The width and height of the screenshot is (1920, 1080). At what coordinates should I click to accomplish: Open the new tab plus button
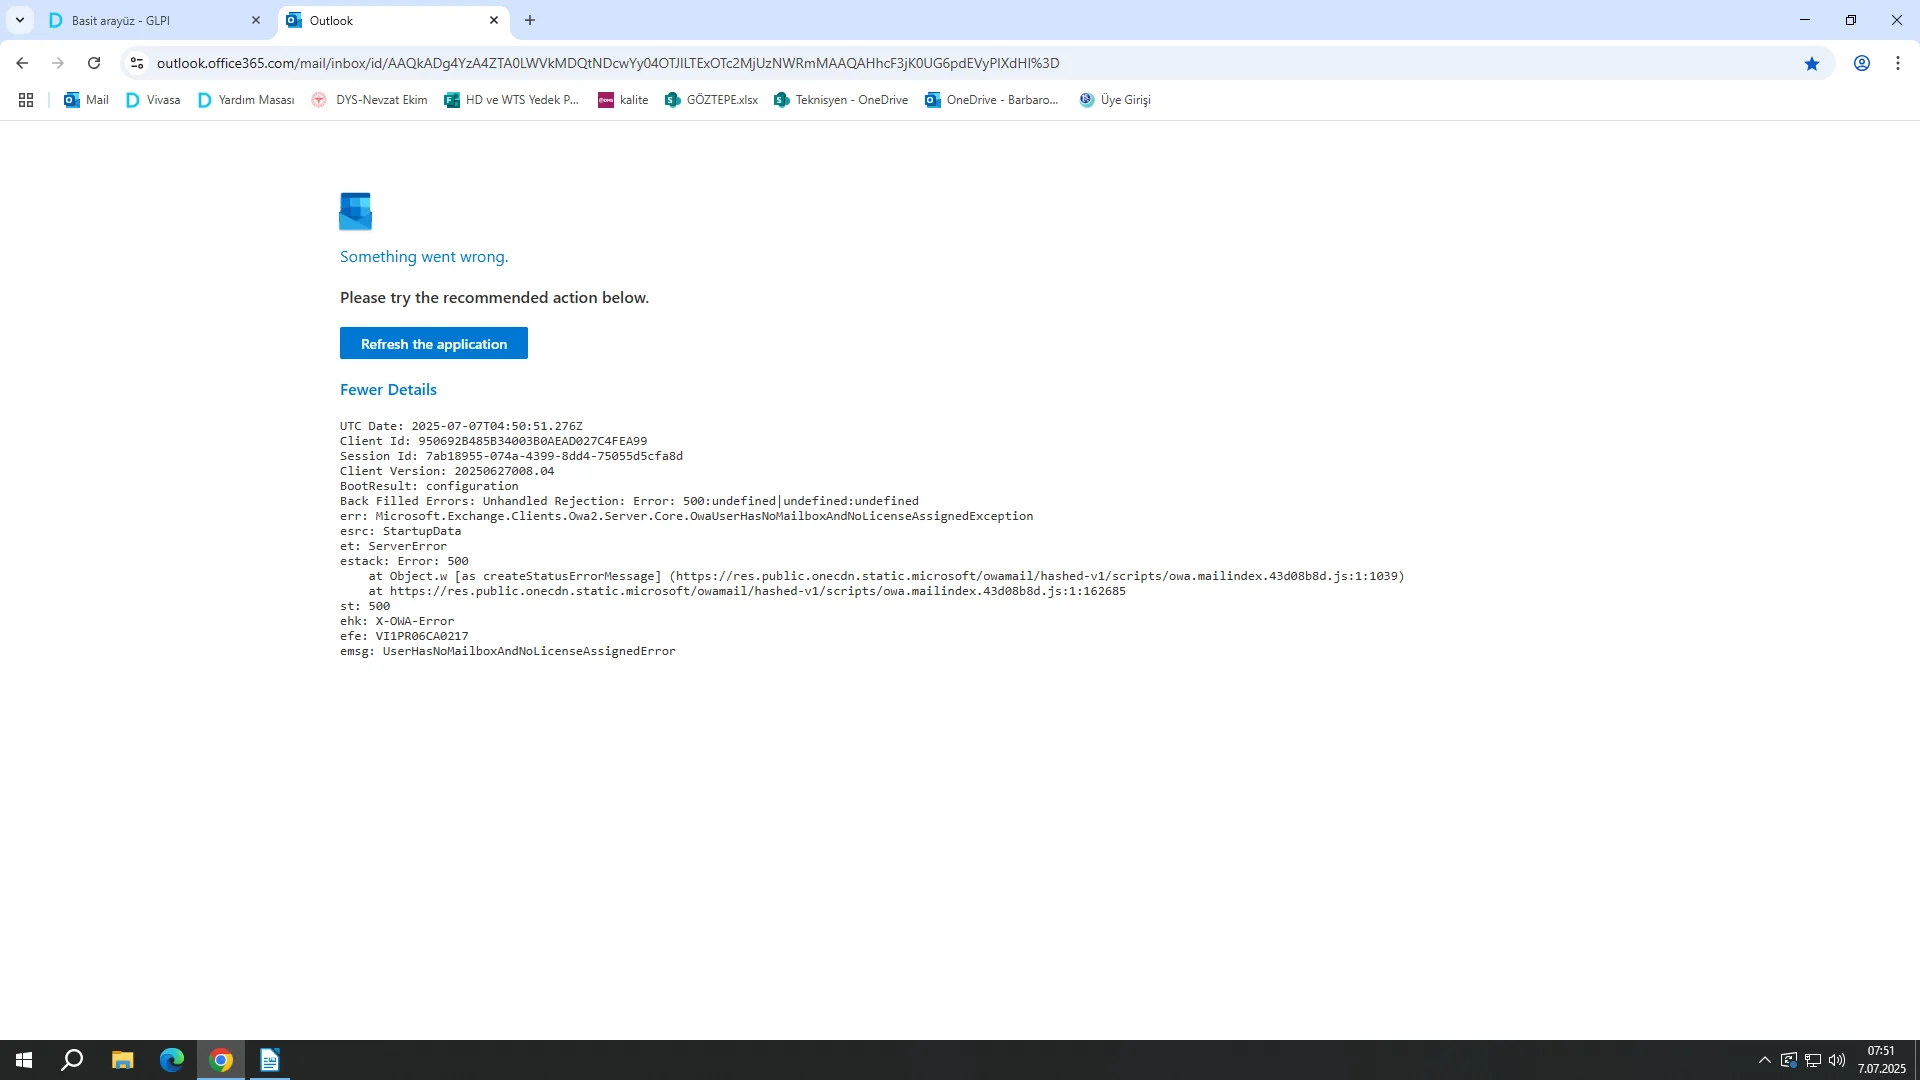pyautogui.click(x=530, y=20)
